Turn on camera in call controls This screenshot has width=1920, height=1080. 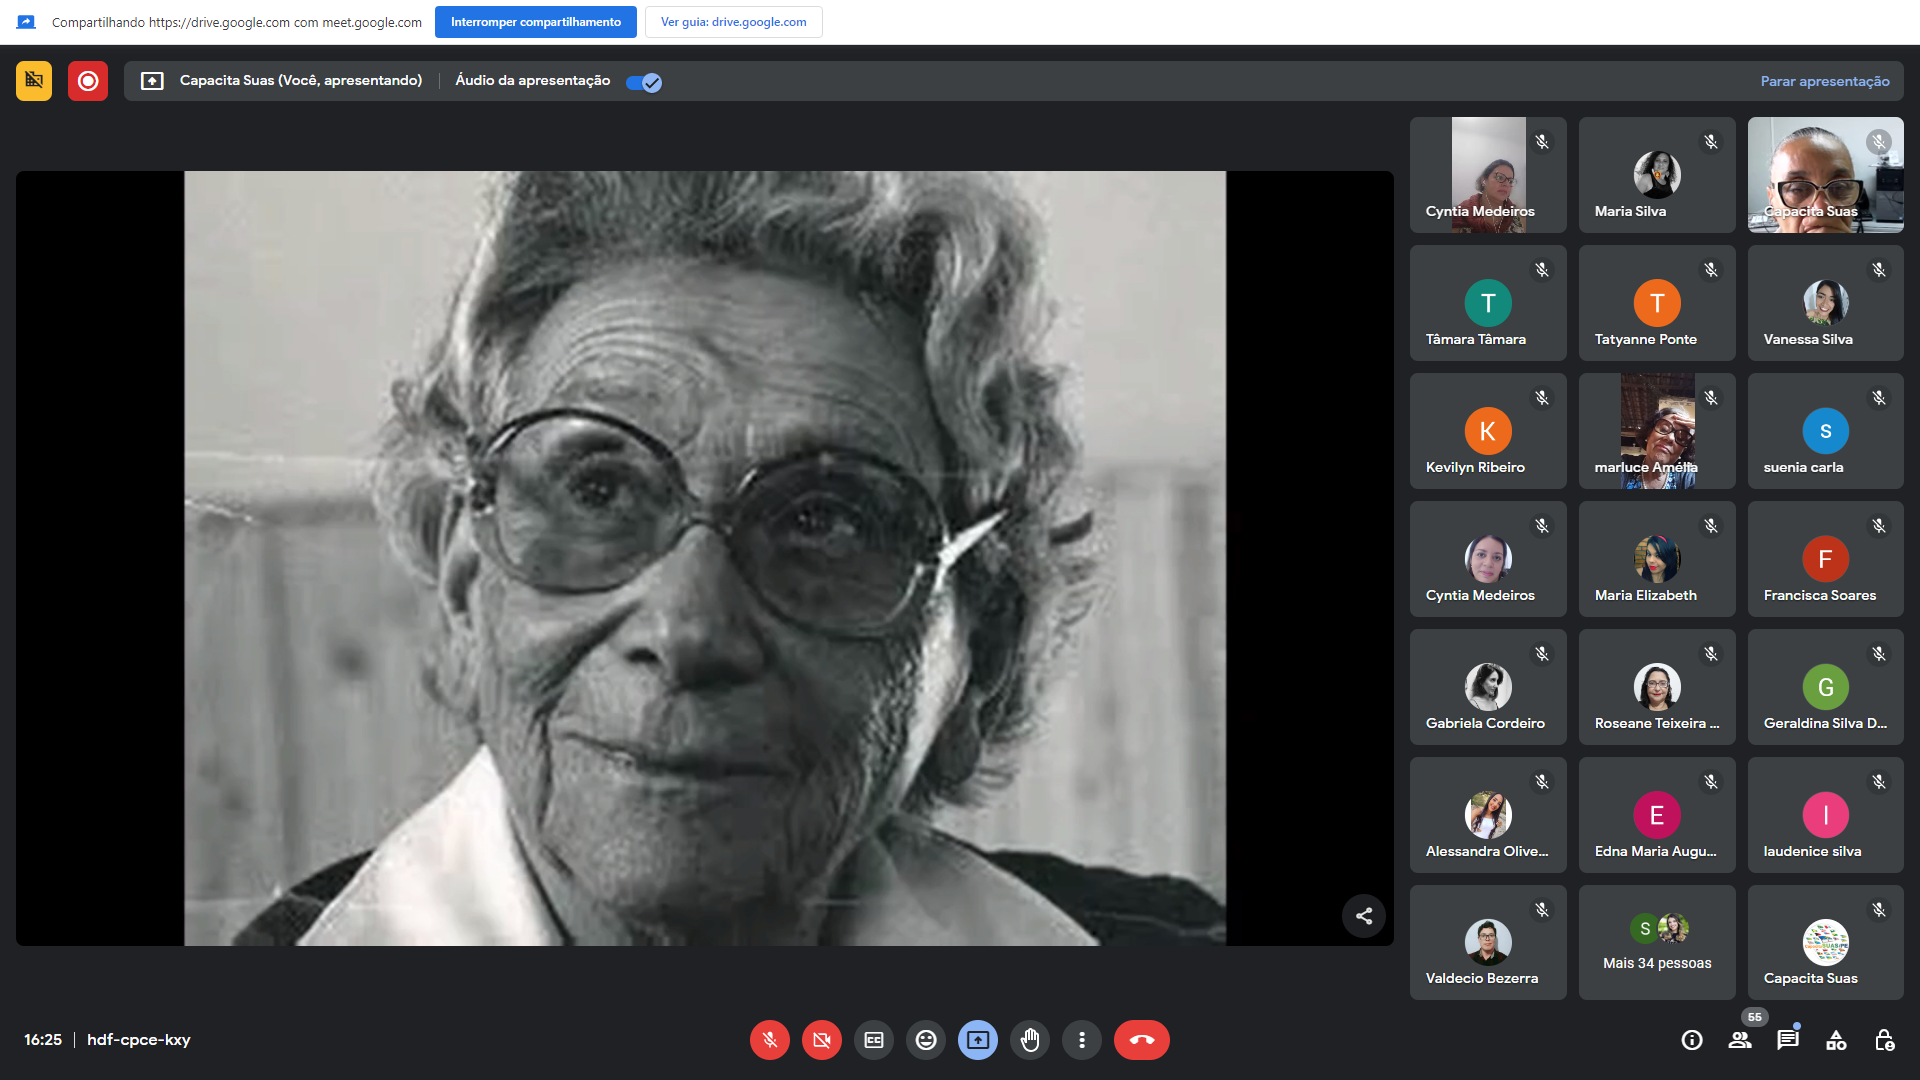point(821,1040)
